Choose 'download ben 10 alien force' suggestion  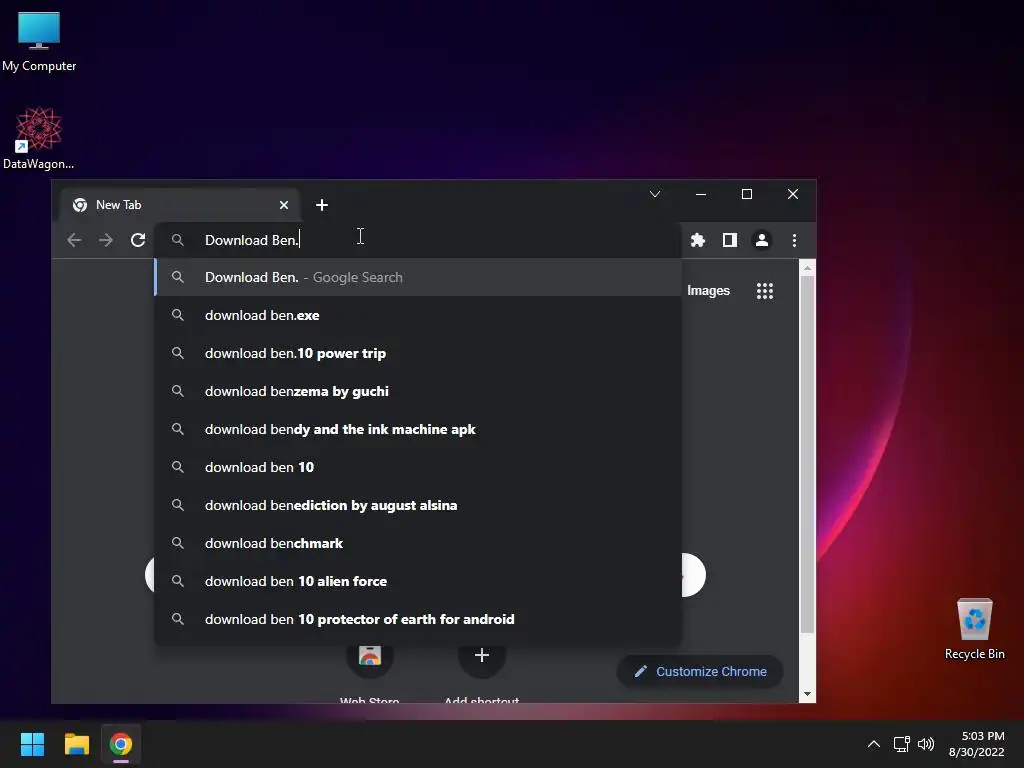(418, 581)
